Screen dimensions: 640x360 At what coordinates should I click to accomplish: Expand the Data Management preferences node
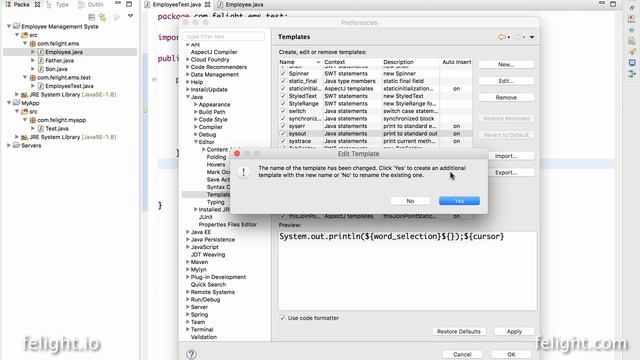[x=188, y=74]
